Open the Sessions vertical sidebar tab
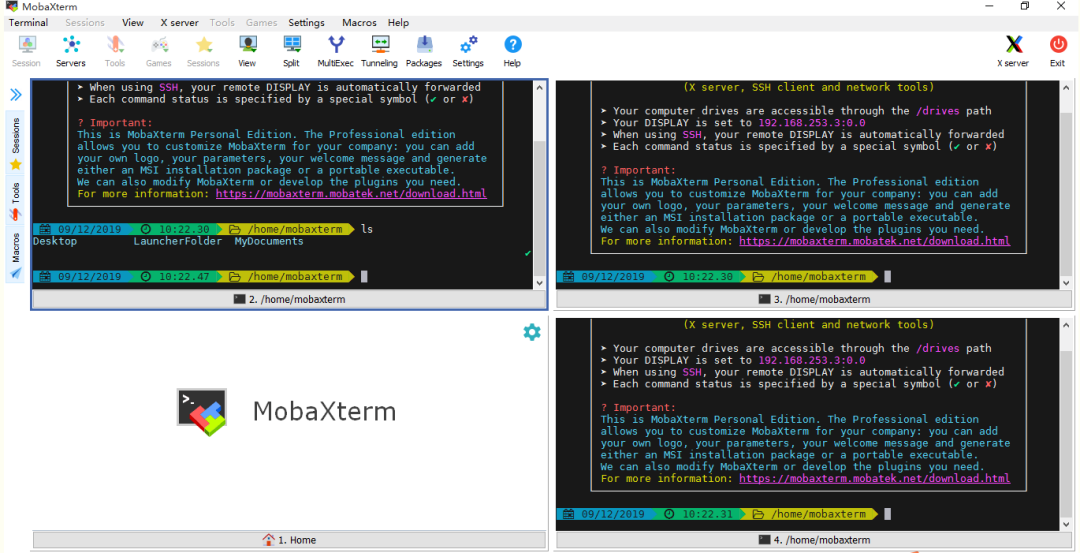 point(15,143)
